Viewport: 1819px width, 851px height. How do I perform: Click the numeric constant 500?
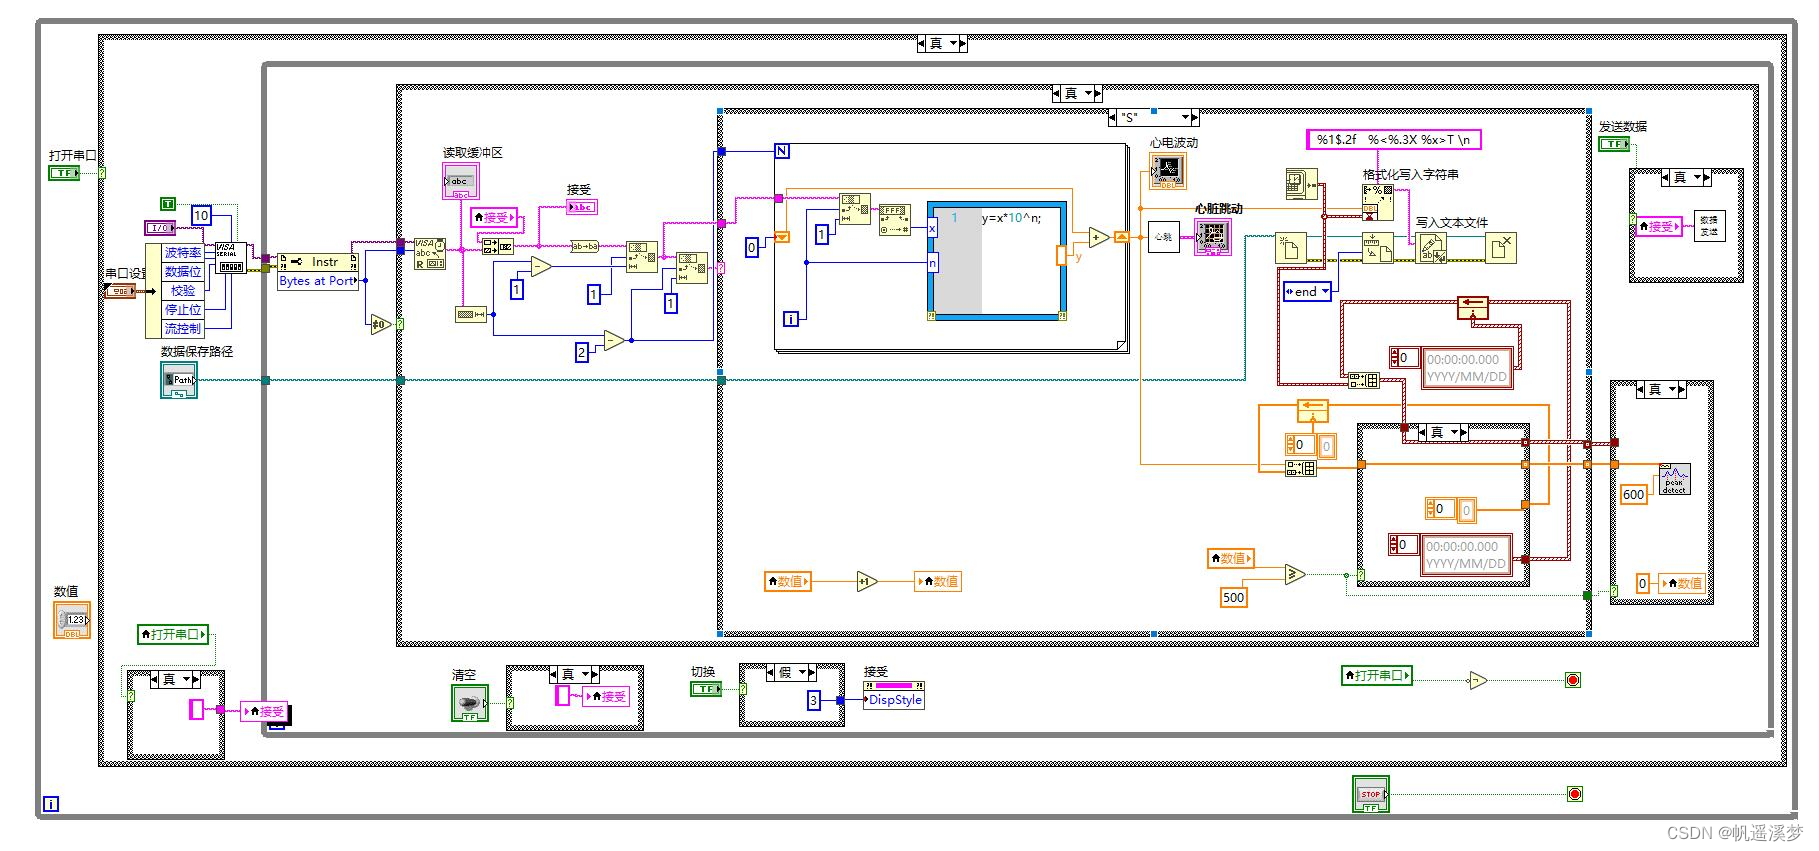coord(1234,597)
